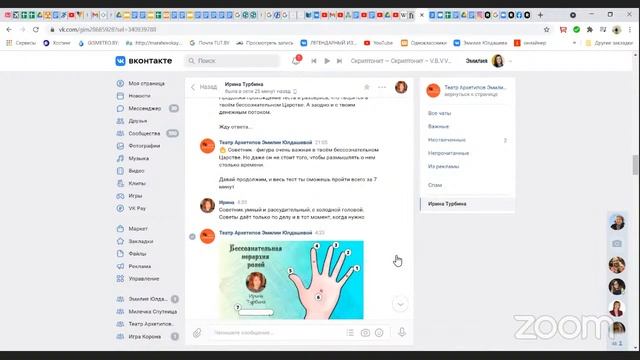Image resolution: width=640 pixels, height=360 pixels.
Task: Click the Реклама megaphone icon
Action: [x=120, y=266]
